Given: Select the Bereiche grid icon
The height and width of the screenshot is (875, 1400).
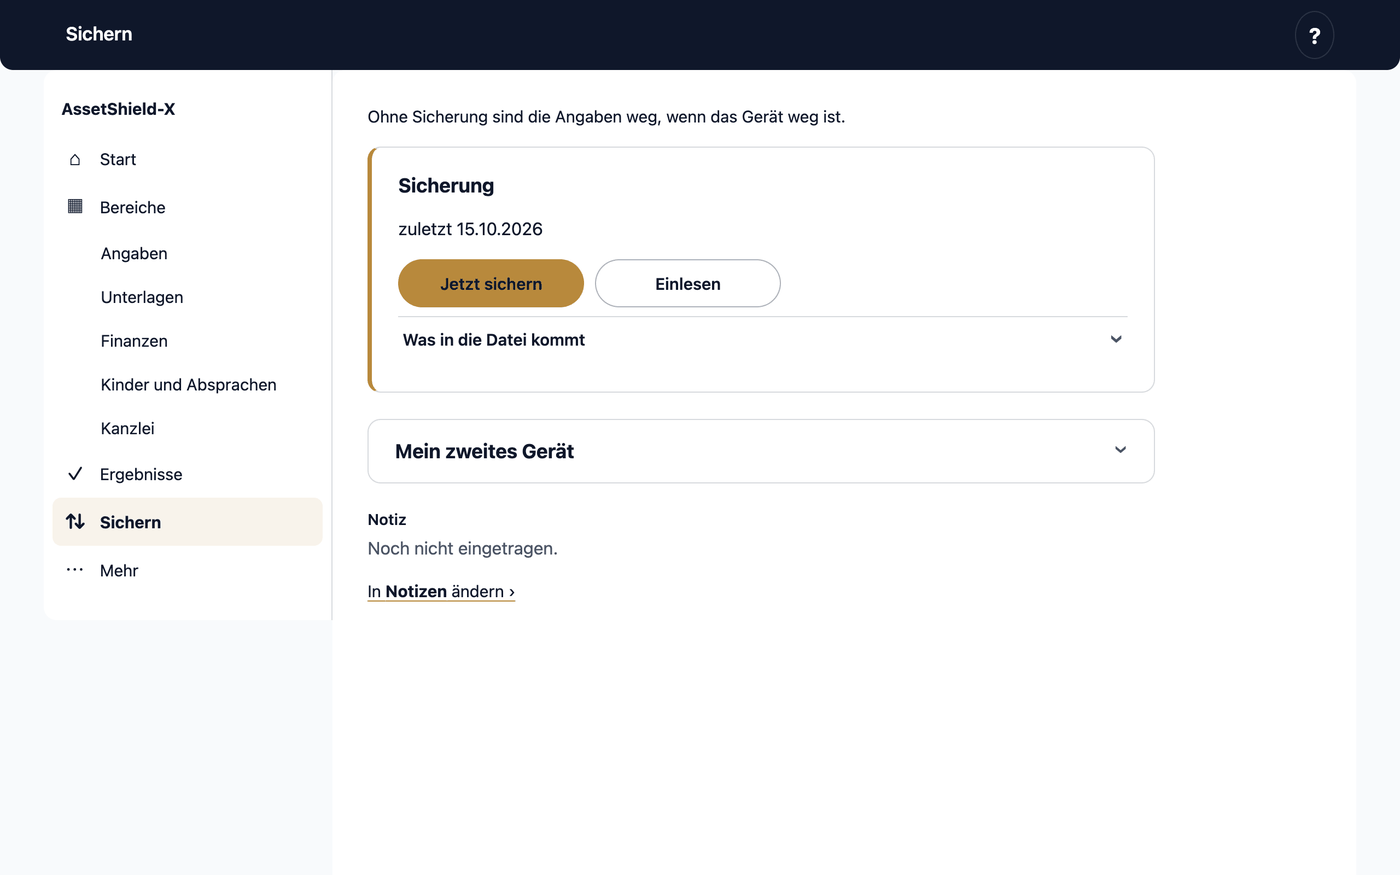Looking at the screenshot, I should [x=75, y=207].
